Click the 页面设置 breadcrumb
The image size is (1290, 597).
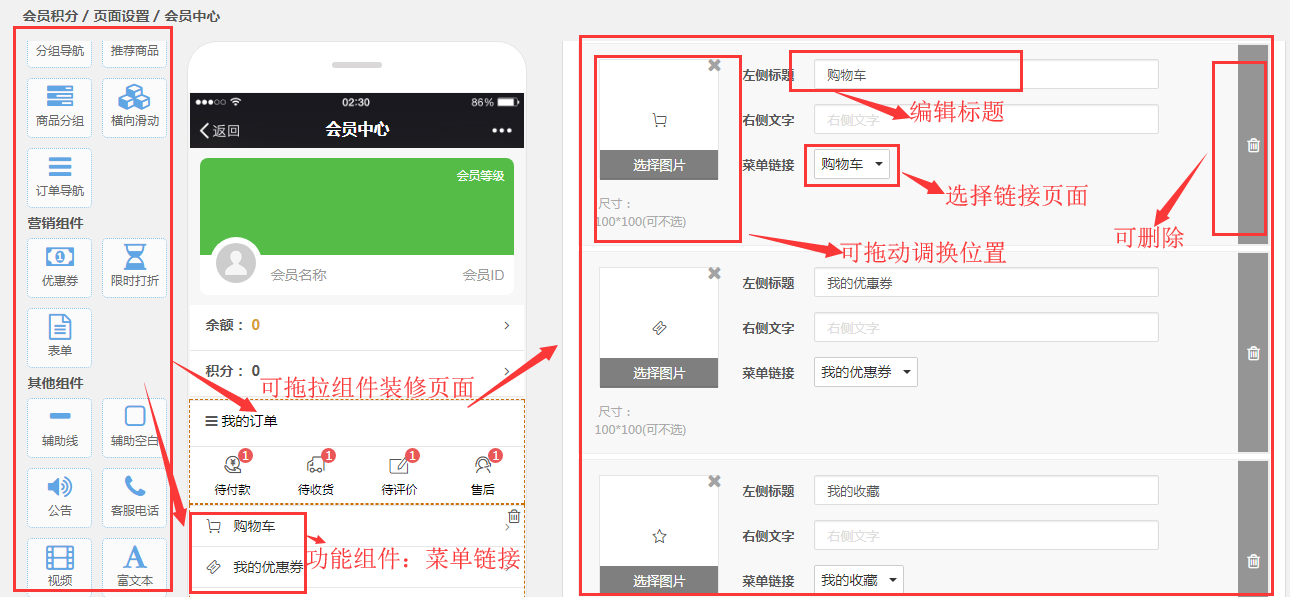[123, 16]
